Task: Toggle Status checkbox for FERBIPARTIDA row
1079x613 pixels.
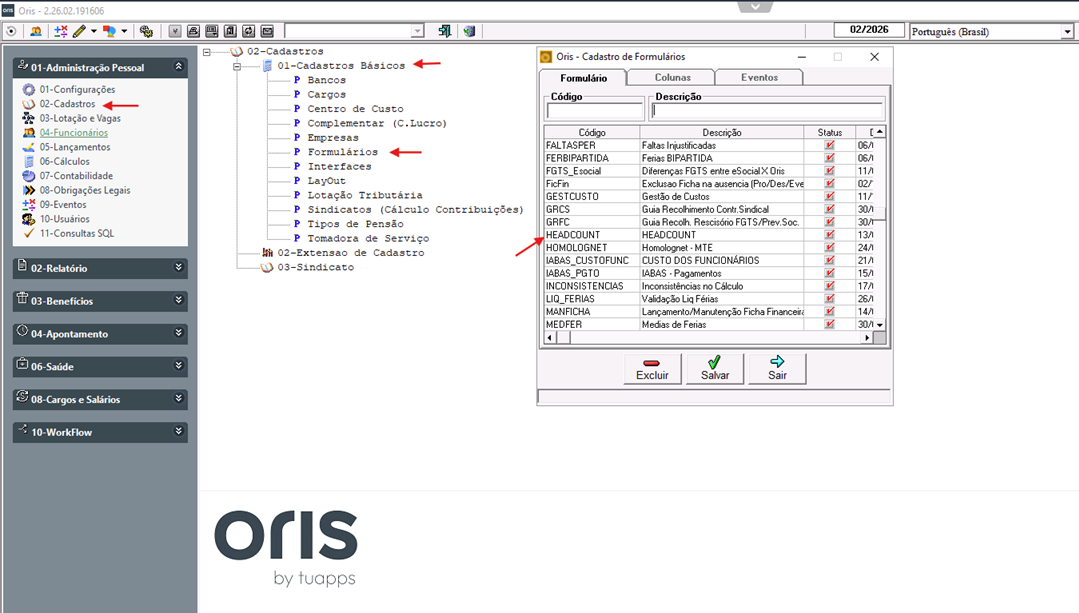Action: [x=829, y=158]
